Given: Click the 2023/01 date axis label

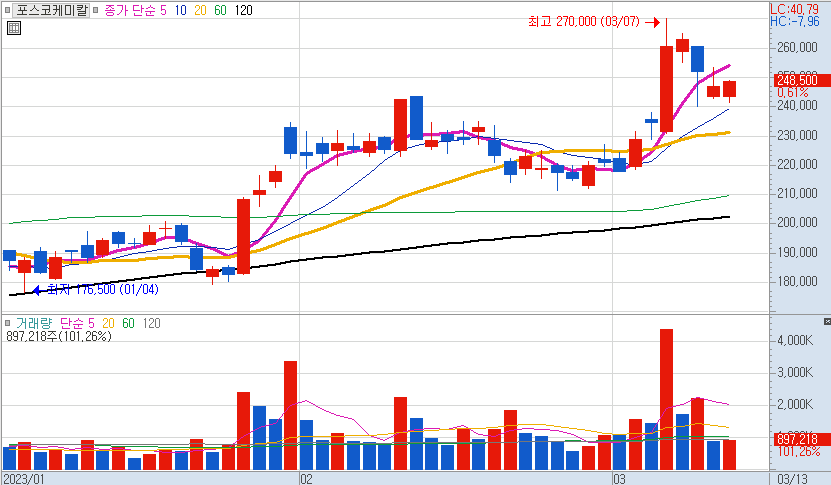Looking at the screenshot, I should 23,479.
